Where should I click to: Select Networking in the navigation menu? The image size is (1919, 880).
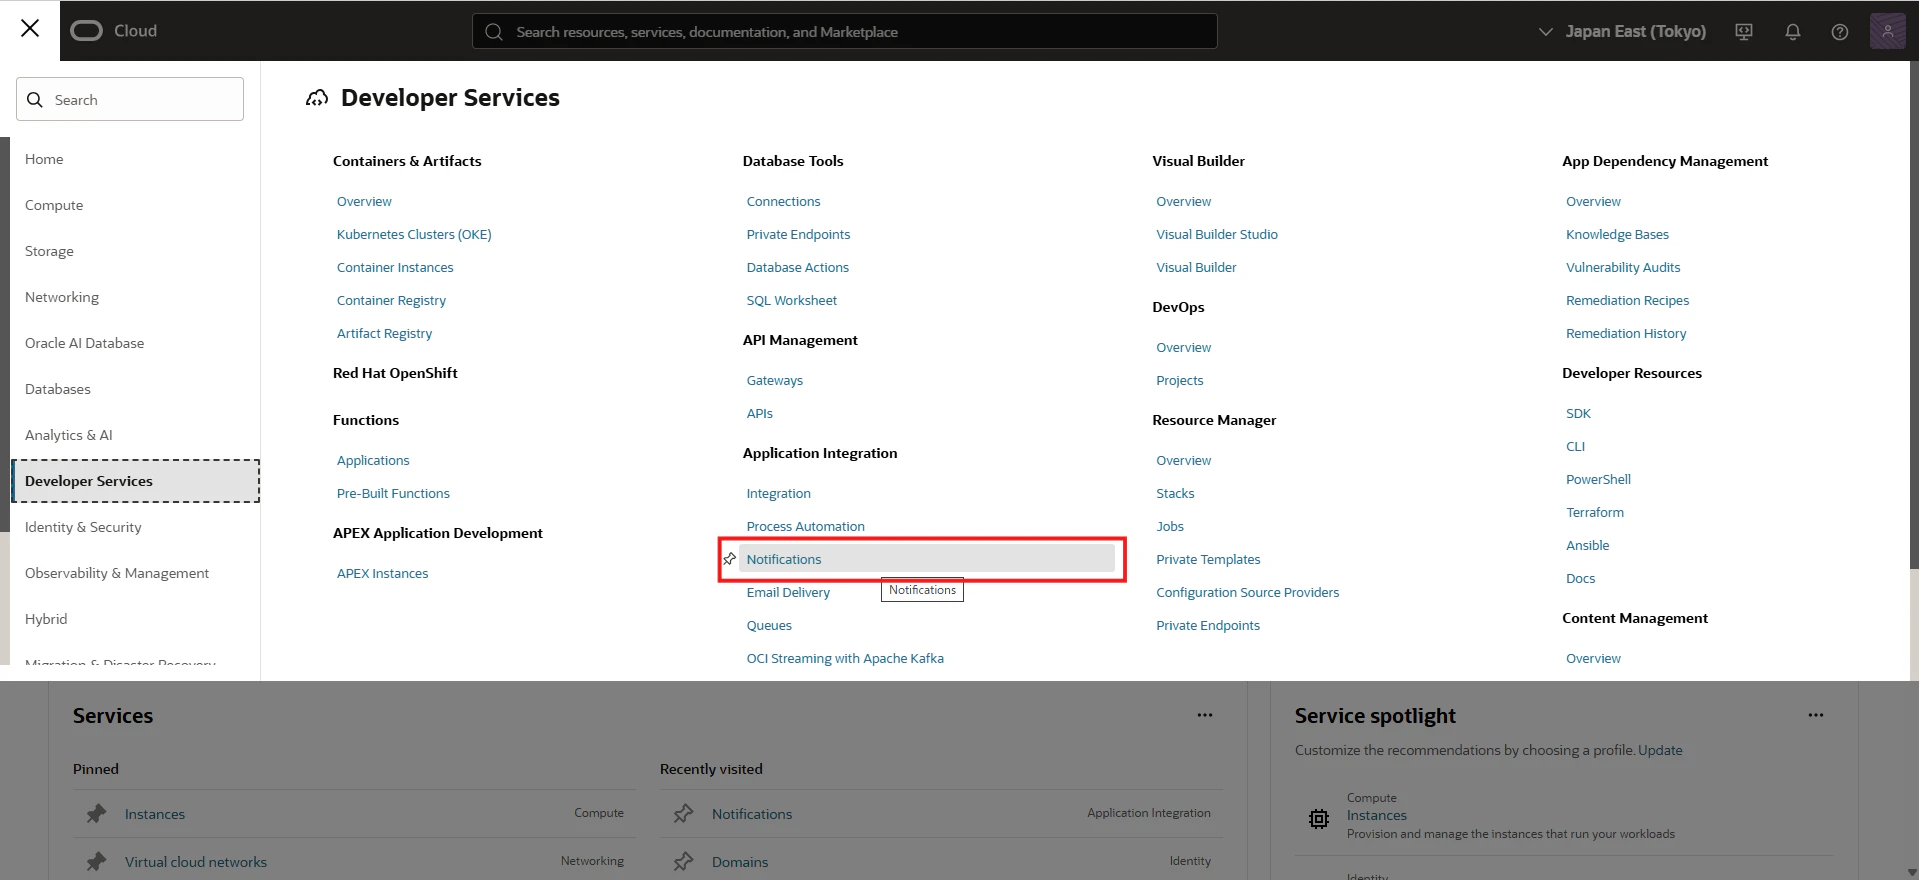tap(62, 297)
